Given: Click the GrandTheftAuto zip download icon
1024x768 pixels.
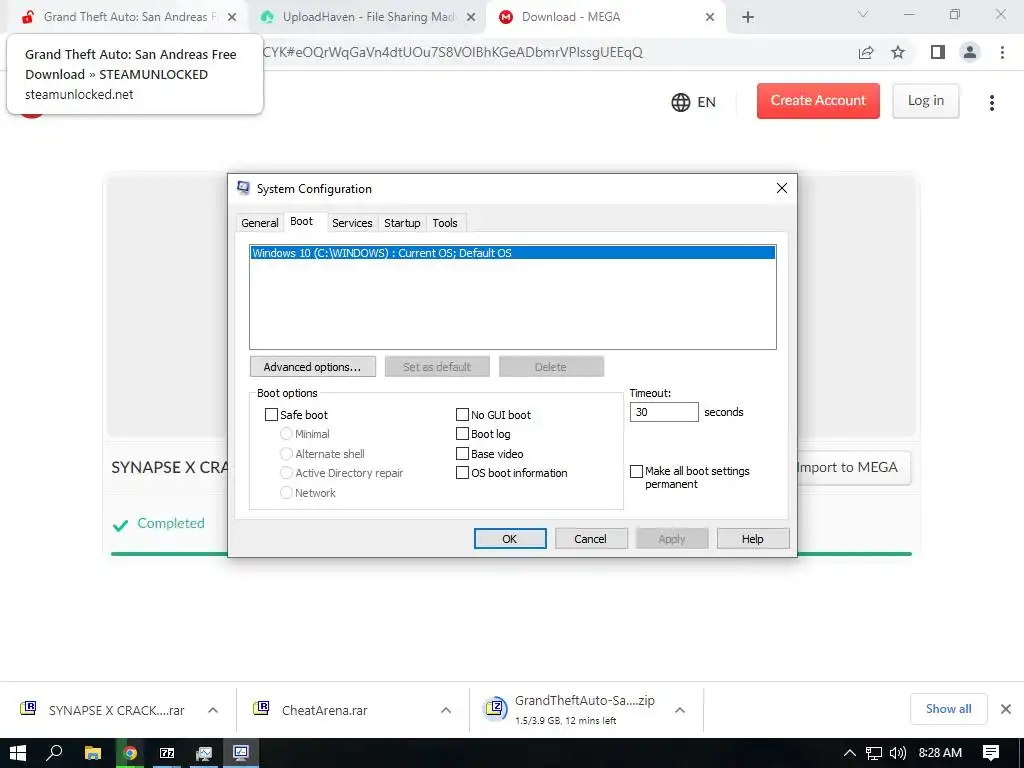Looking at the screenshot, I should click(x=495, y=709).
